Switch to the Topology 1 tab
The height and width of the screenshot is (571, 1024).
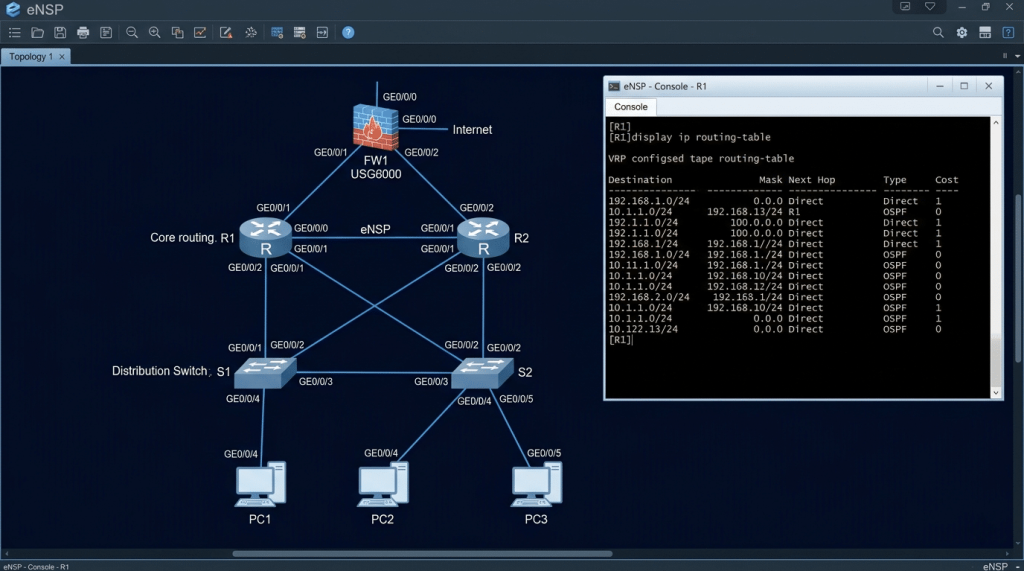(x=31, y=57)
